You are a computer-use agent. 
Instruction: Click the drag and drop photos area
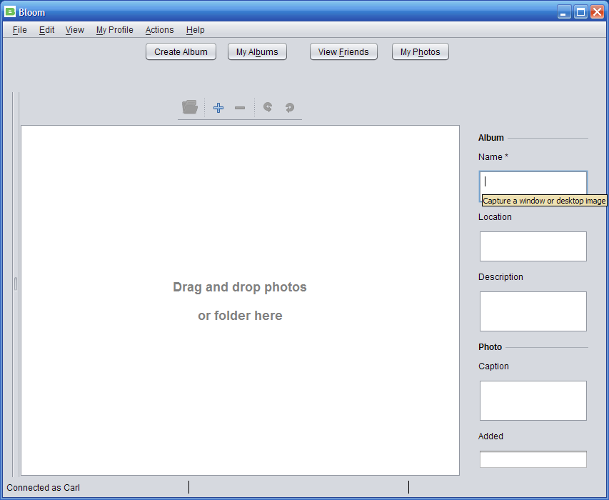(240, 300)
